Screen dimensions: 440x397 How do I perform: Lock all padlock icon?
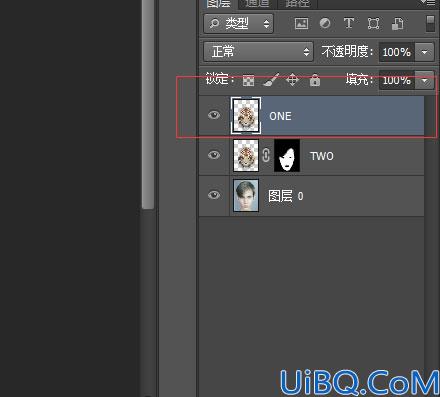(x=315, y=80)
